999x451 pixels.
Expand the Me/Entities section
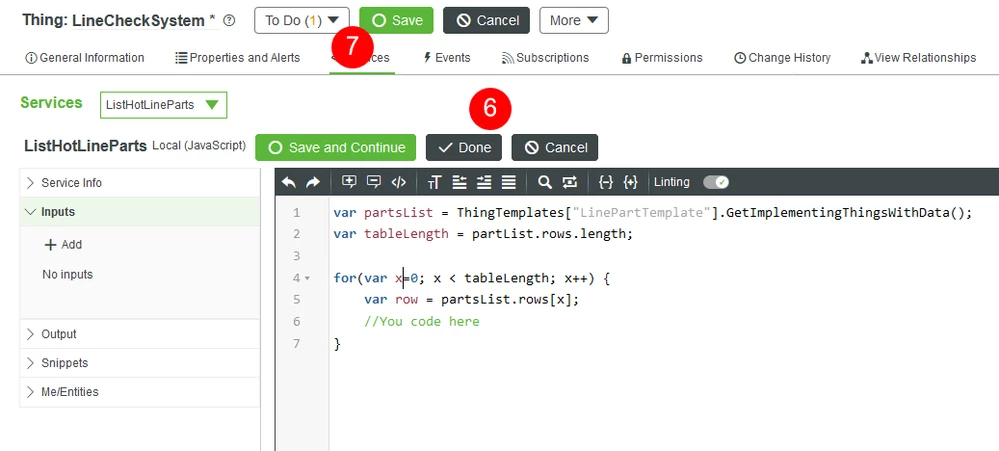click(140, 392)
